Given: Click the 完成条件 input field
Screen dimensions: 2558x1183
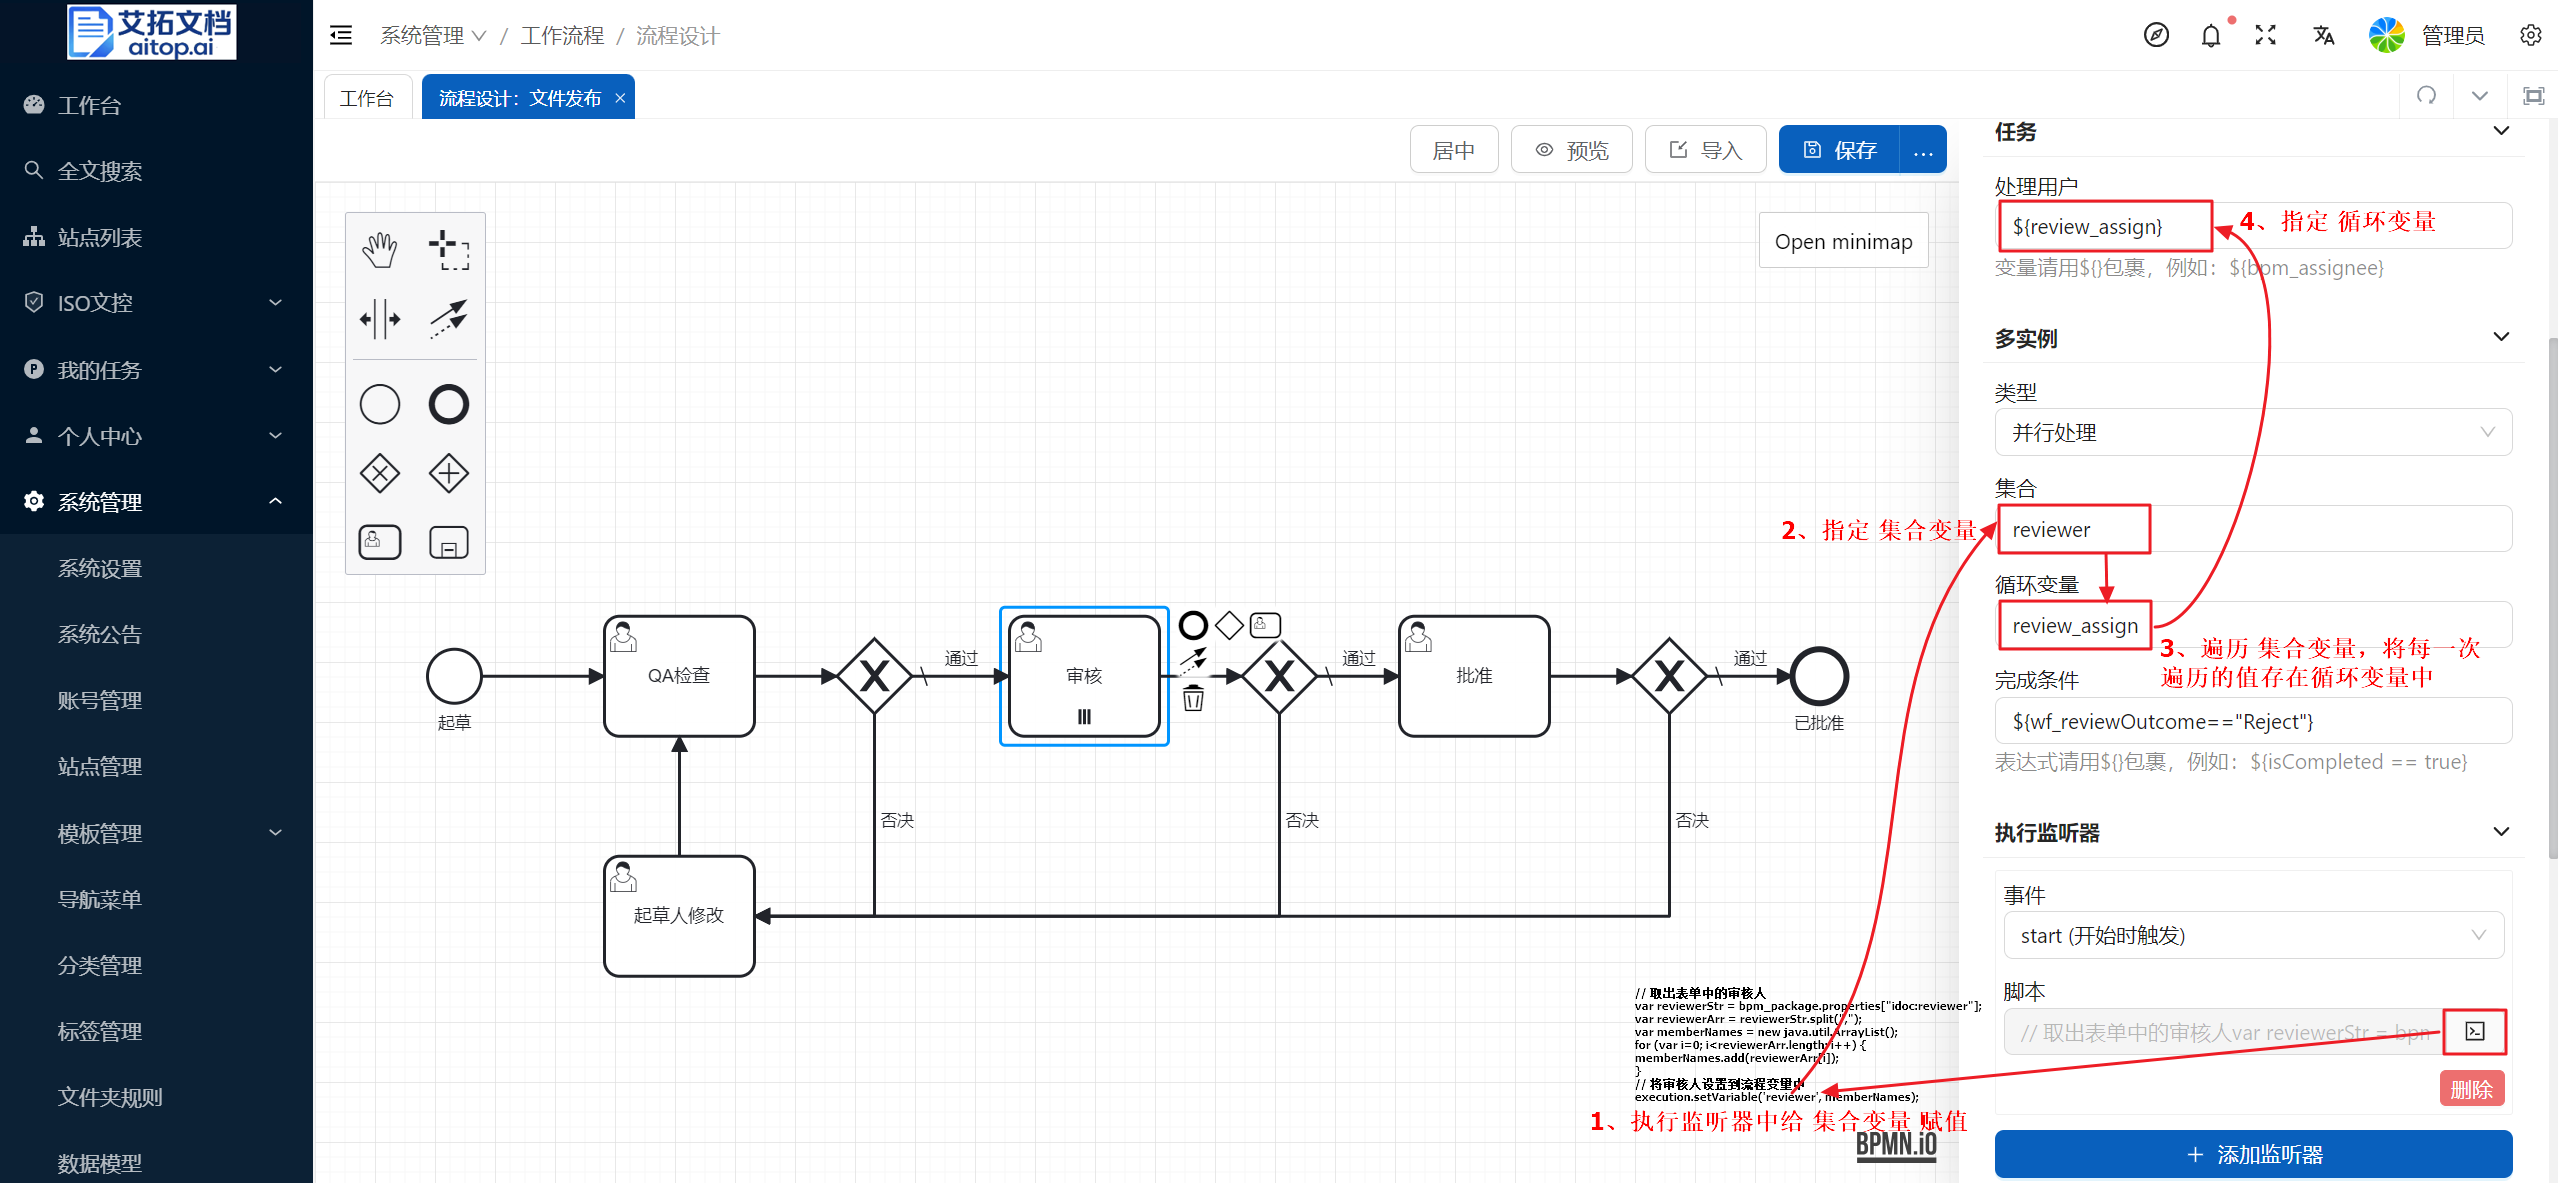Looking at the screenshot, I should pos(2252,721).
